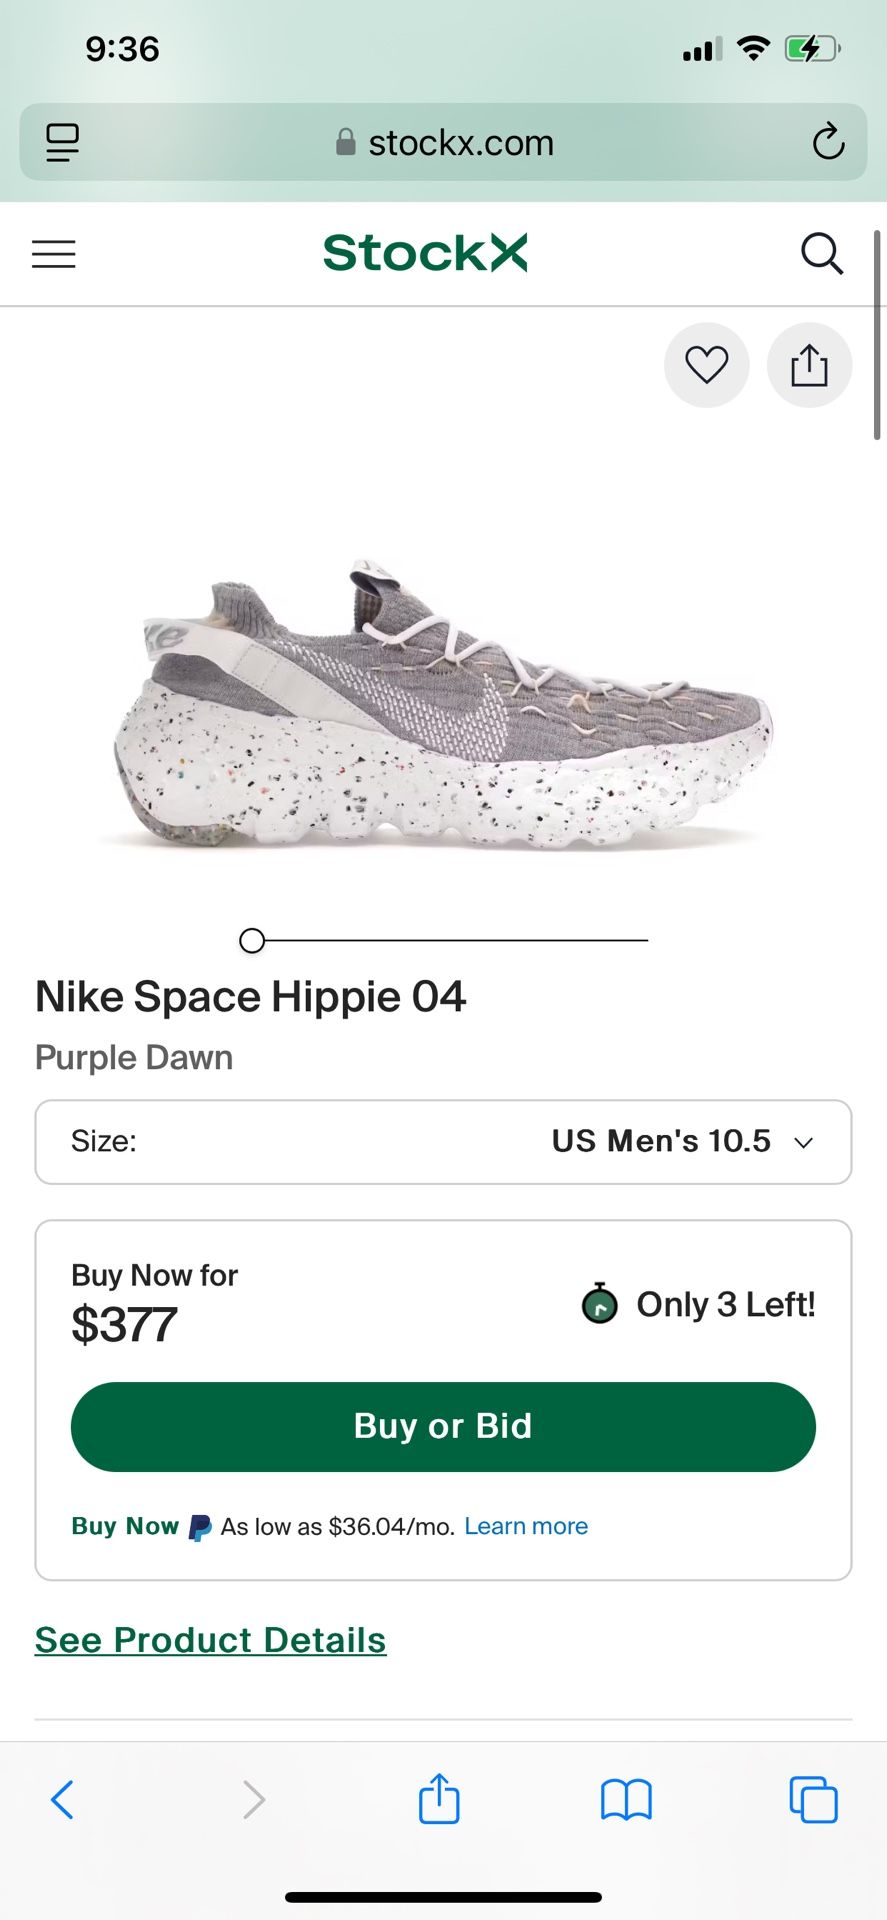This screenshot has width=887, height=1920.
Task: Tap the chevron beside US Men's 10.5
Action: [803, 1142]
